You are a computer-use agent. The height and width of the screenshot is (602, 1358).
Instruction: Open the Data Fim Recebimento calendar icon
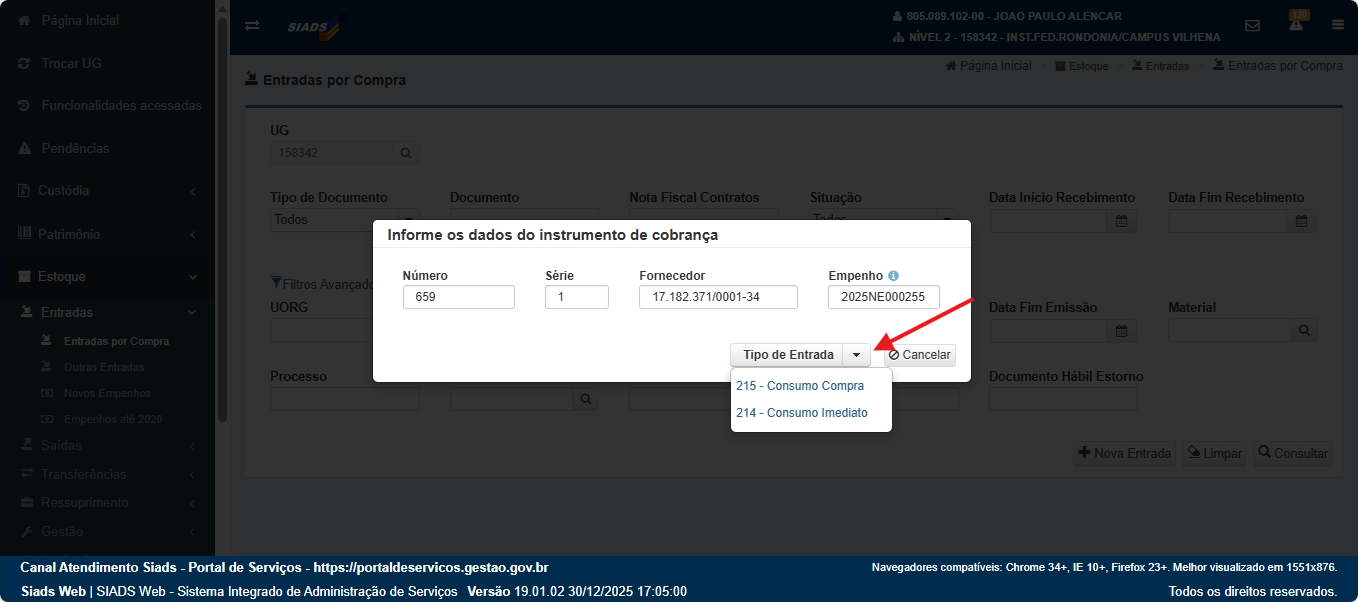[1301, 221]
